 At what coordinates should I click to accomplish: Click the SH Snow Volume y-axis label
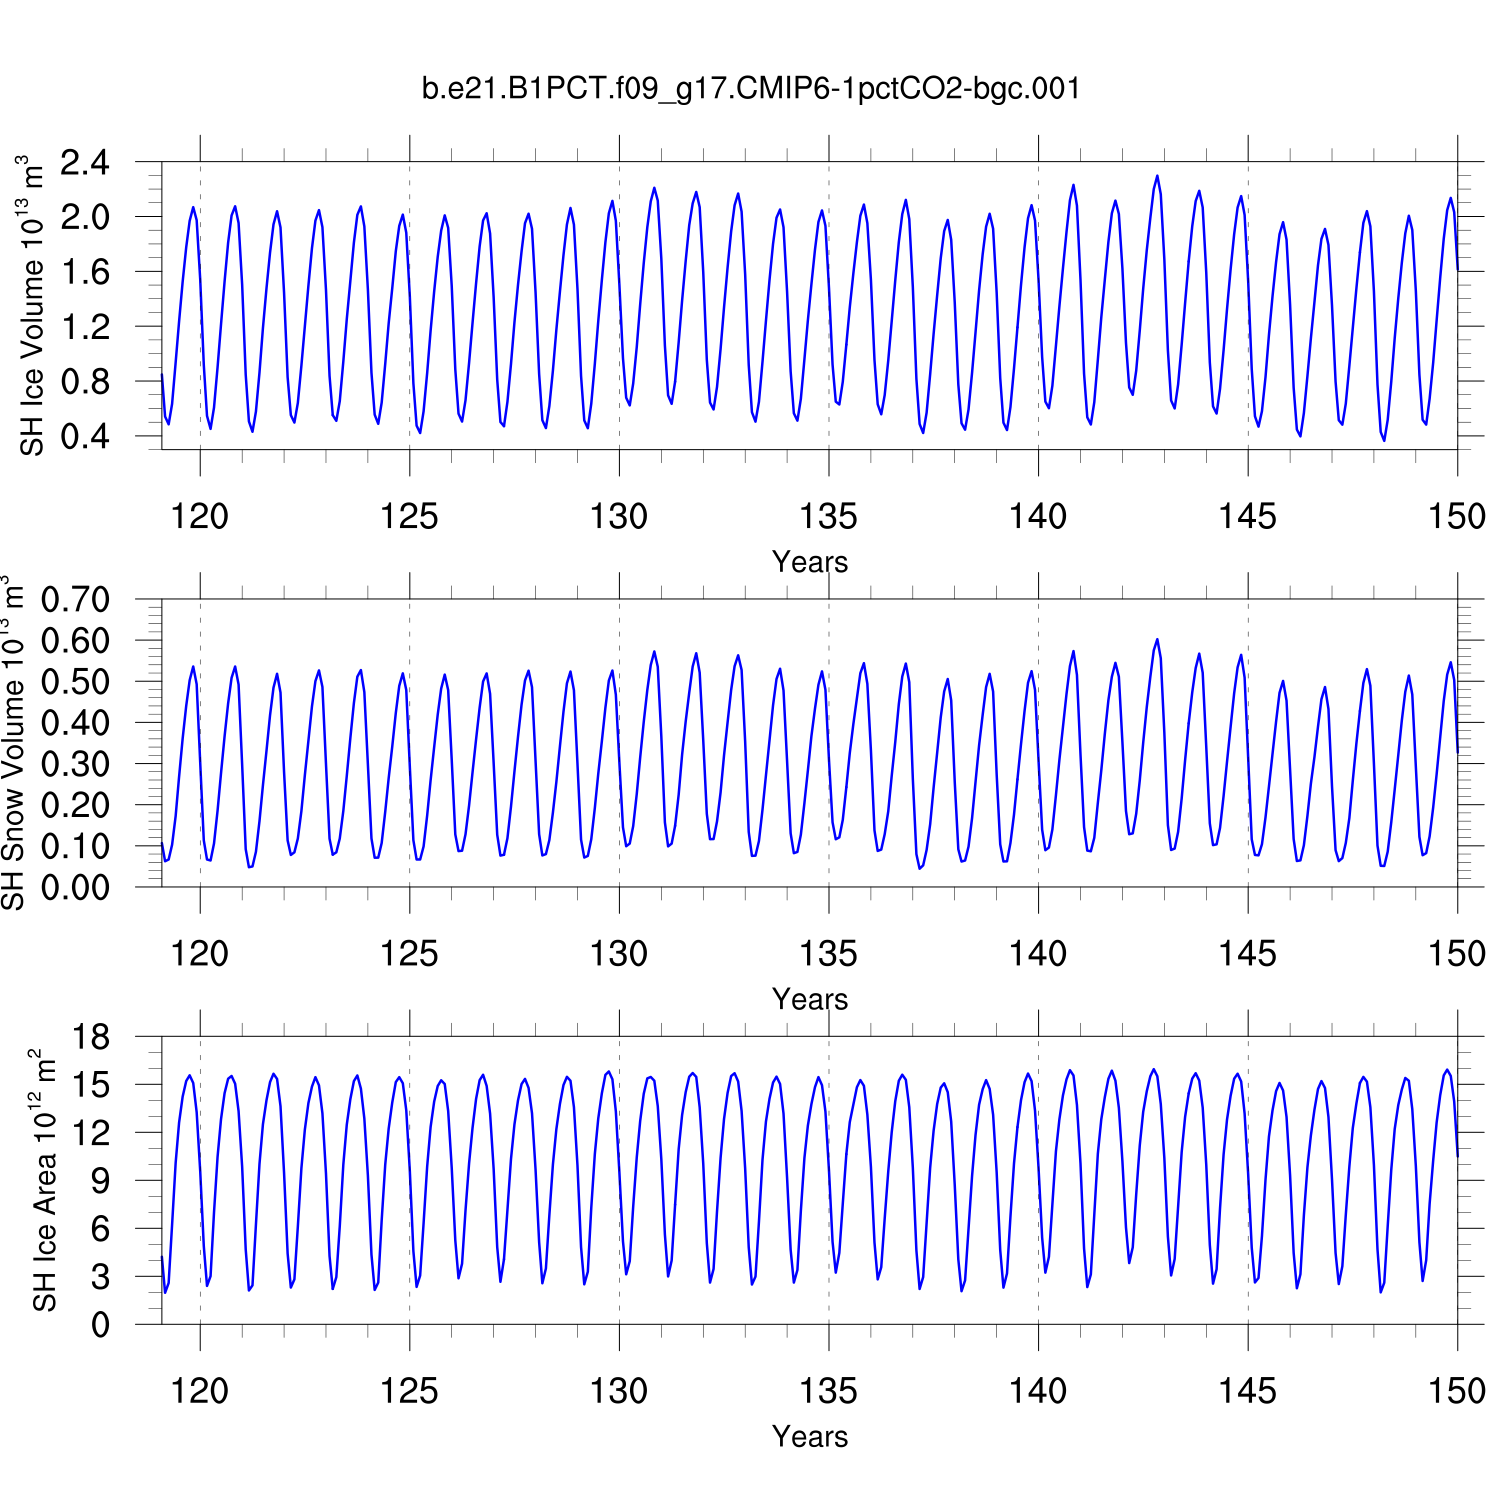tap(13, 742)
